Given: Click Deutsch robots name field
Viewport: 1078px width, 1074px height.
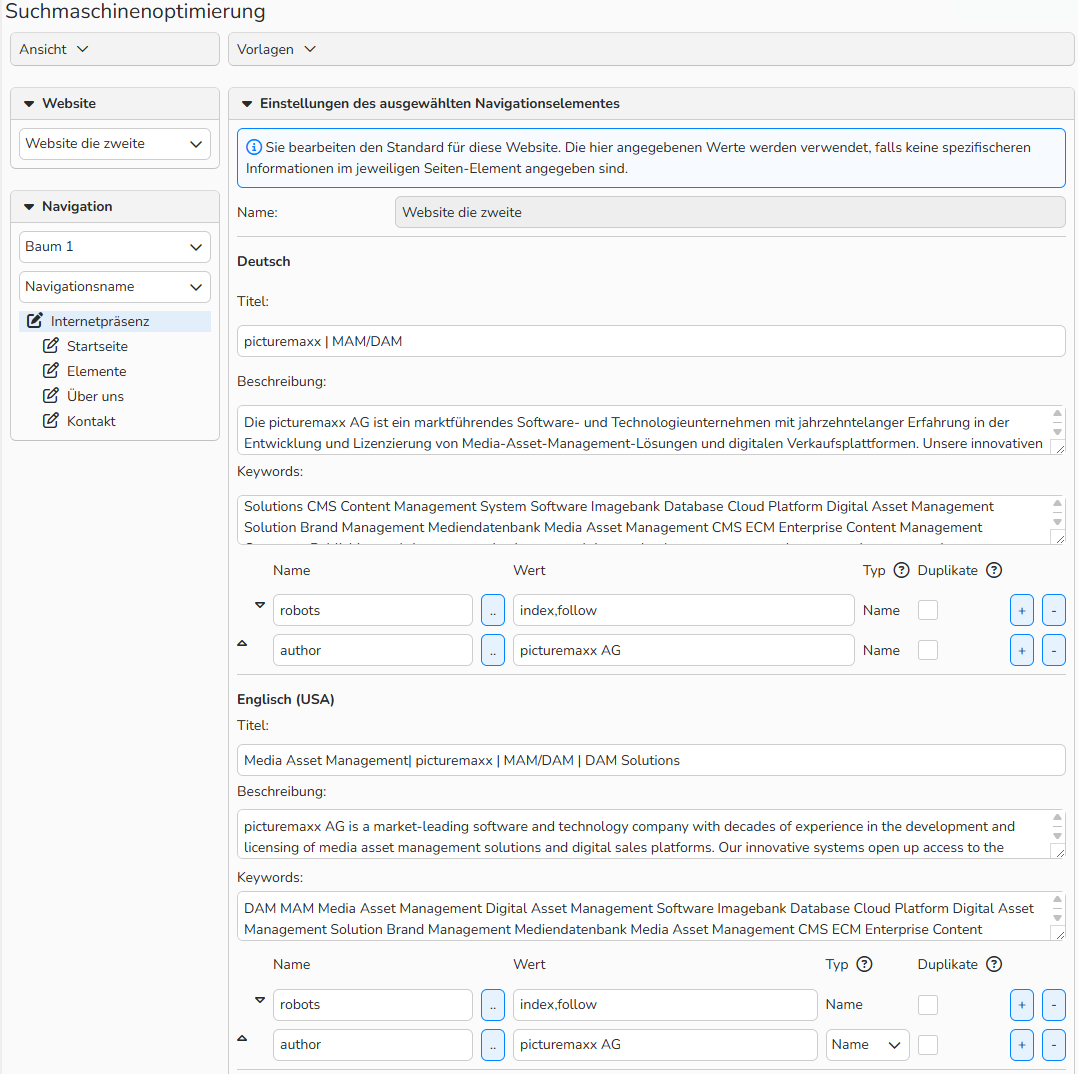Looking at the screenshot, I should [x=373, y=610].
